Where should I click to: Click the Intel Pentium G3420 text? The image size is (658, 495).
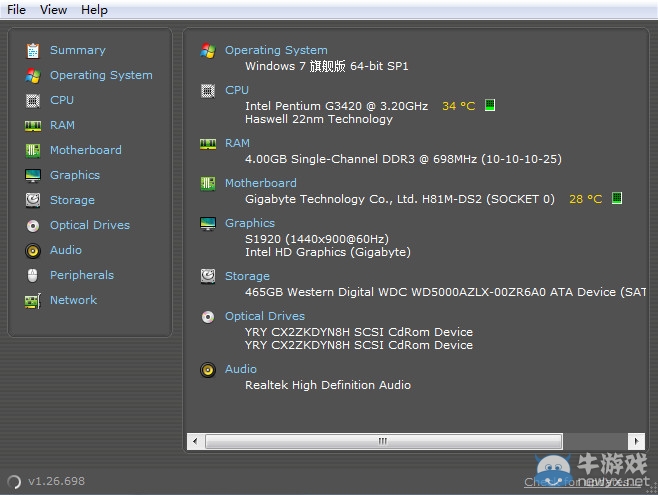click(337, 106)
